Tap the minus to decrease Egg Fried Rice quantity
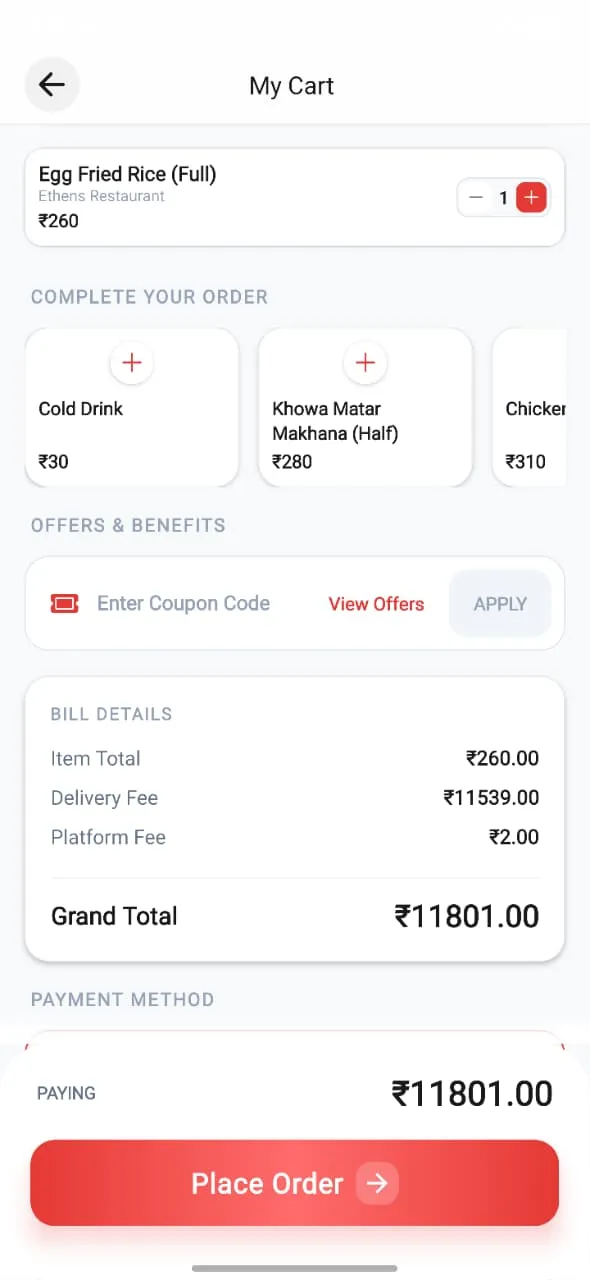 coord(476,197)
